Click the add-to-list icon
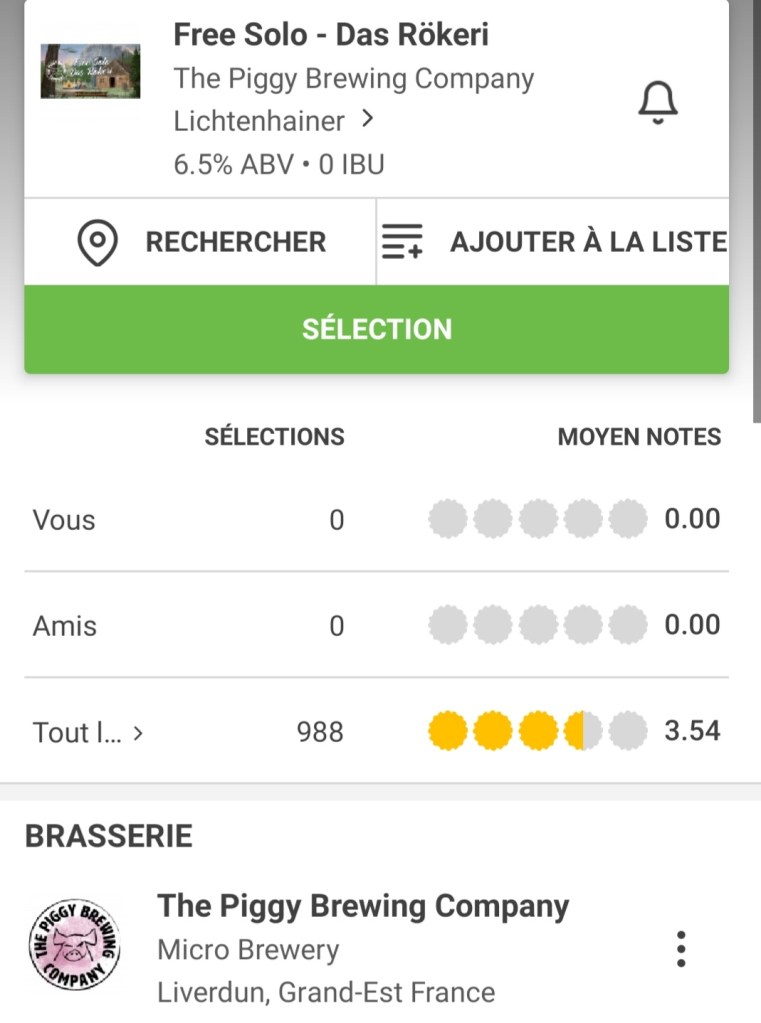This screenshot has height=1023, width=761. coord(403,242)
